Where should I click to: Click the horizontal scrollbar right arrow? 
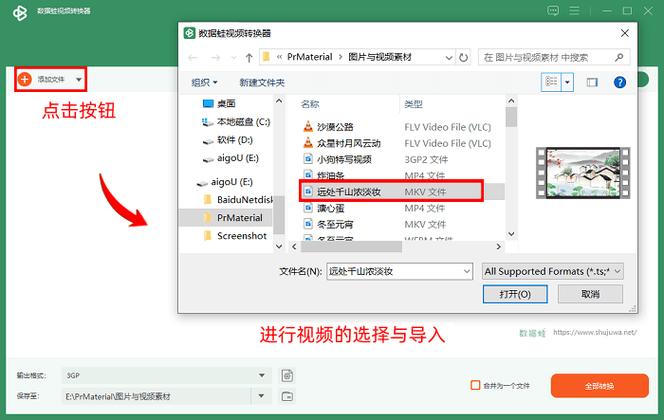[x=498, y=246]
